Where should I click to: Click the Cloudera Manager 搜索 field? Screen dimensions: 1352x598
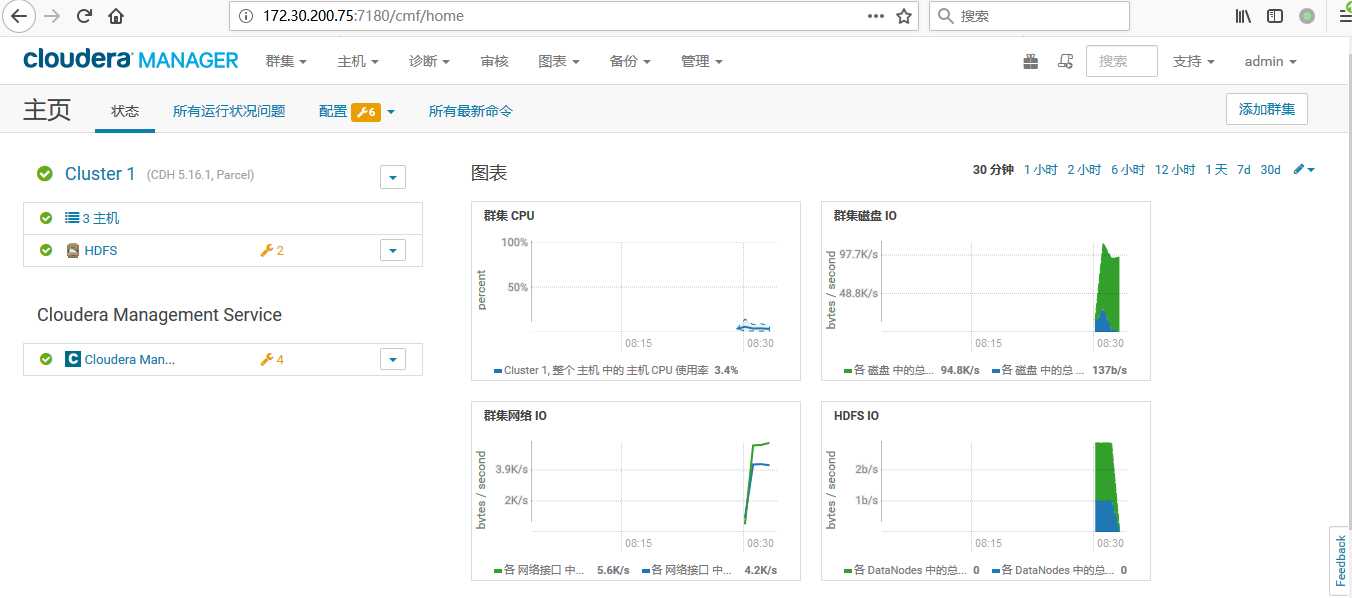click(x=1122, y=61)
